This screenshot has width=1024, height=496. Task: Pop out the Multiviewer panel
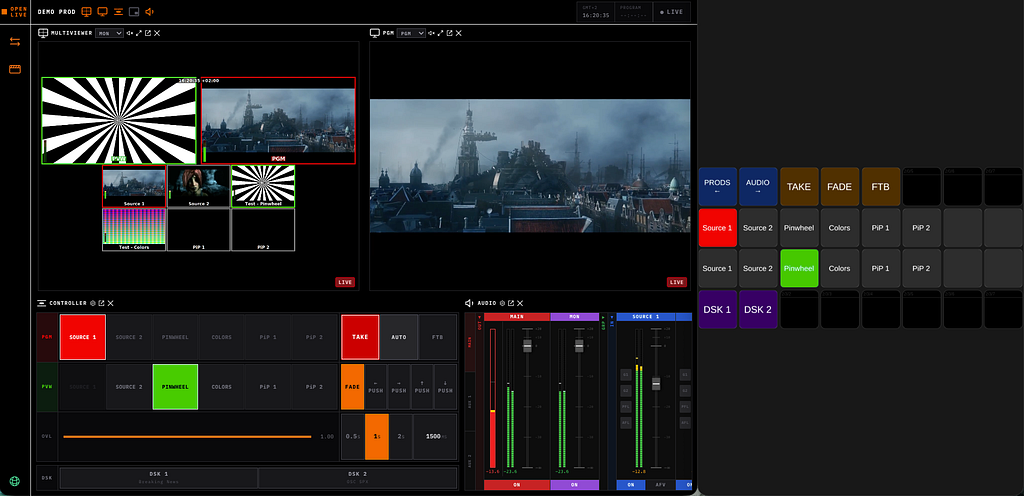click(x=148, y=33)
